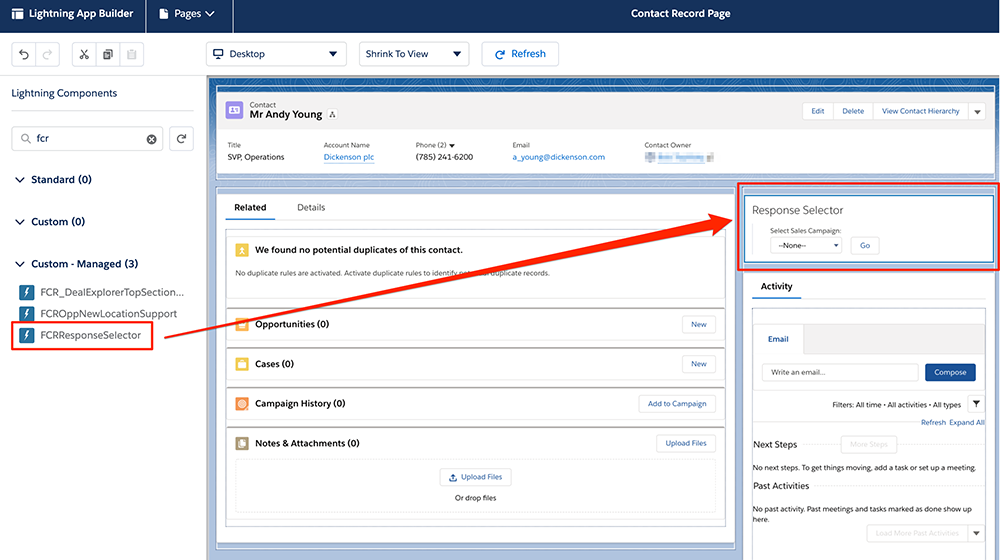Click the a_young@dickenson.com email link

click(x=558, y=157)
